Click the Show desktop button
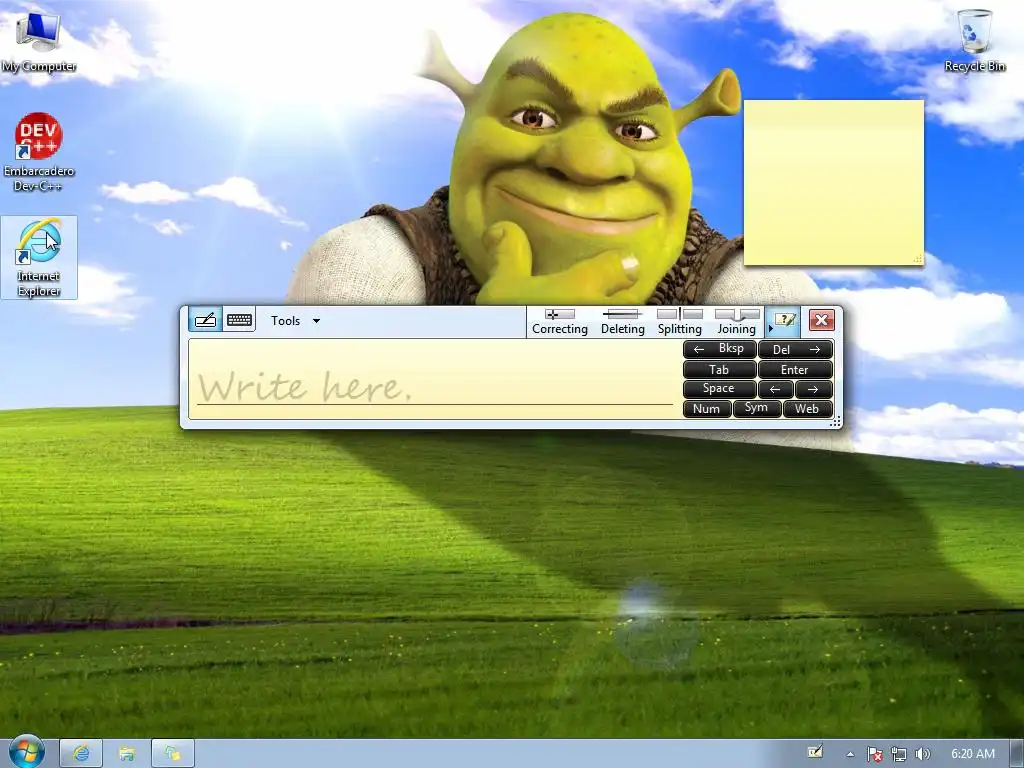1024x768 pixels. point(1017,754)
